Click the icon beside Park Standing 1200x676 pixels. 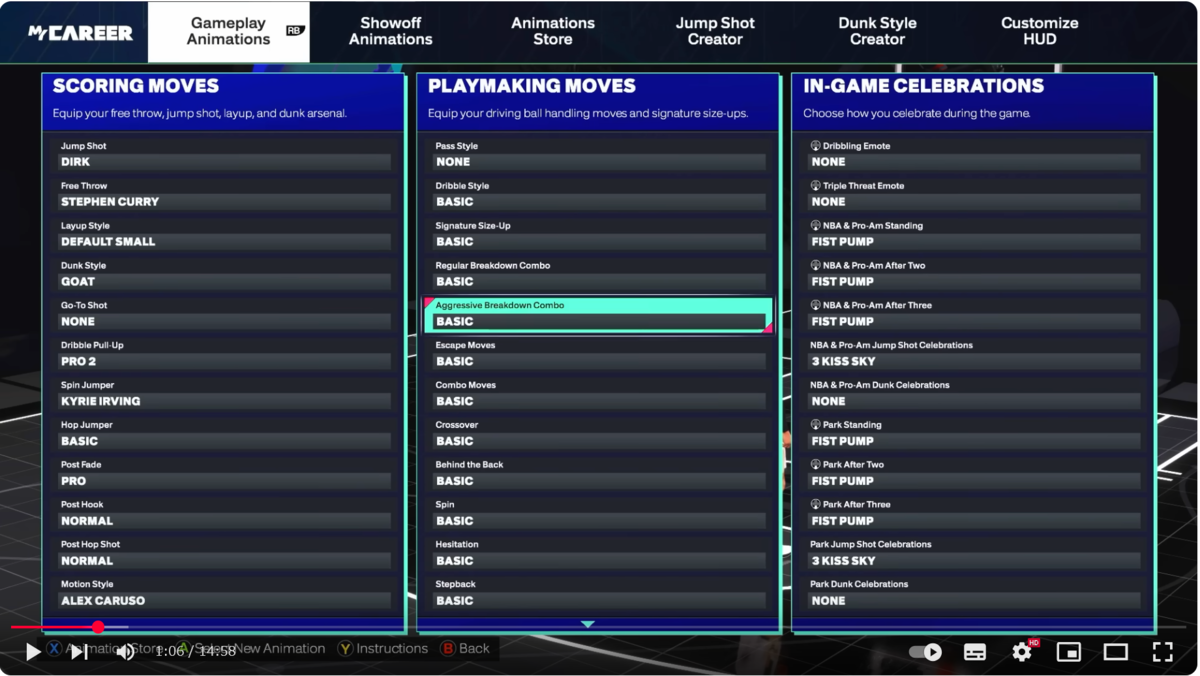coord(815,425)
